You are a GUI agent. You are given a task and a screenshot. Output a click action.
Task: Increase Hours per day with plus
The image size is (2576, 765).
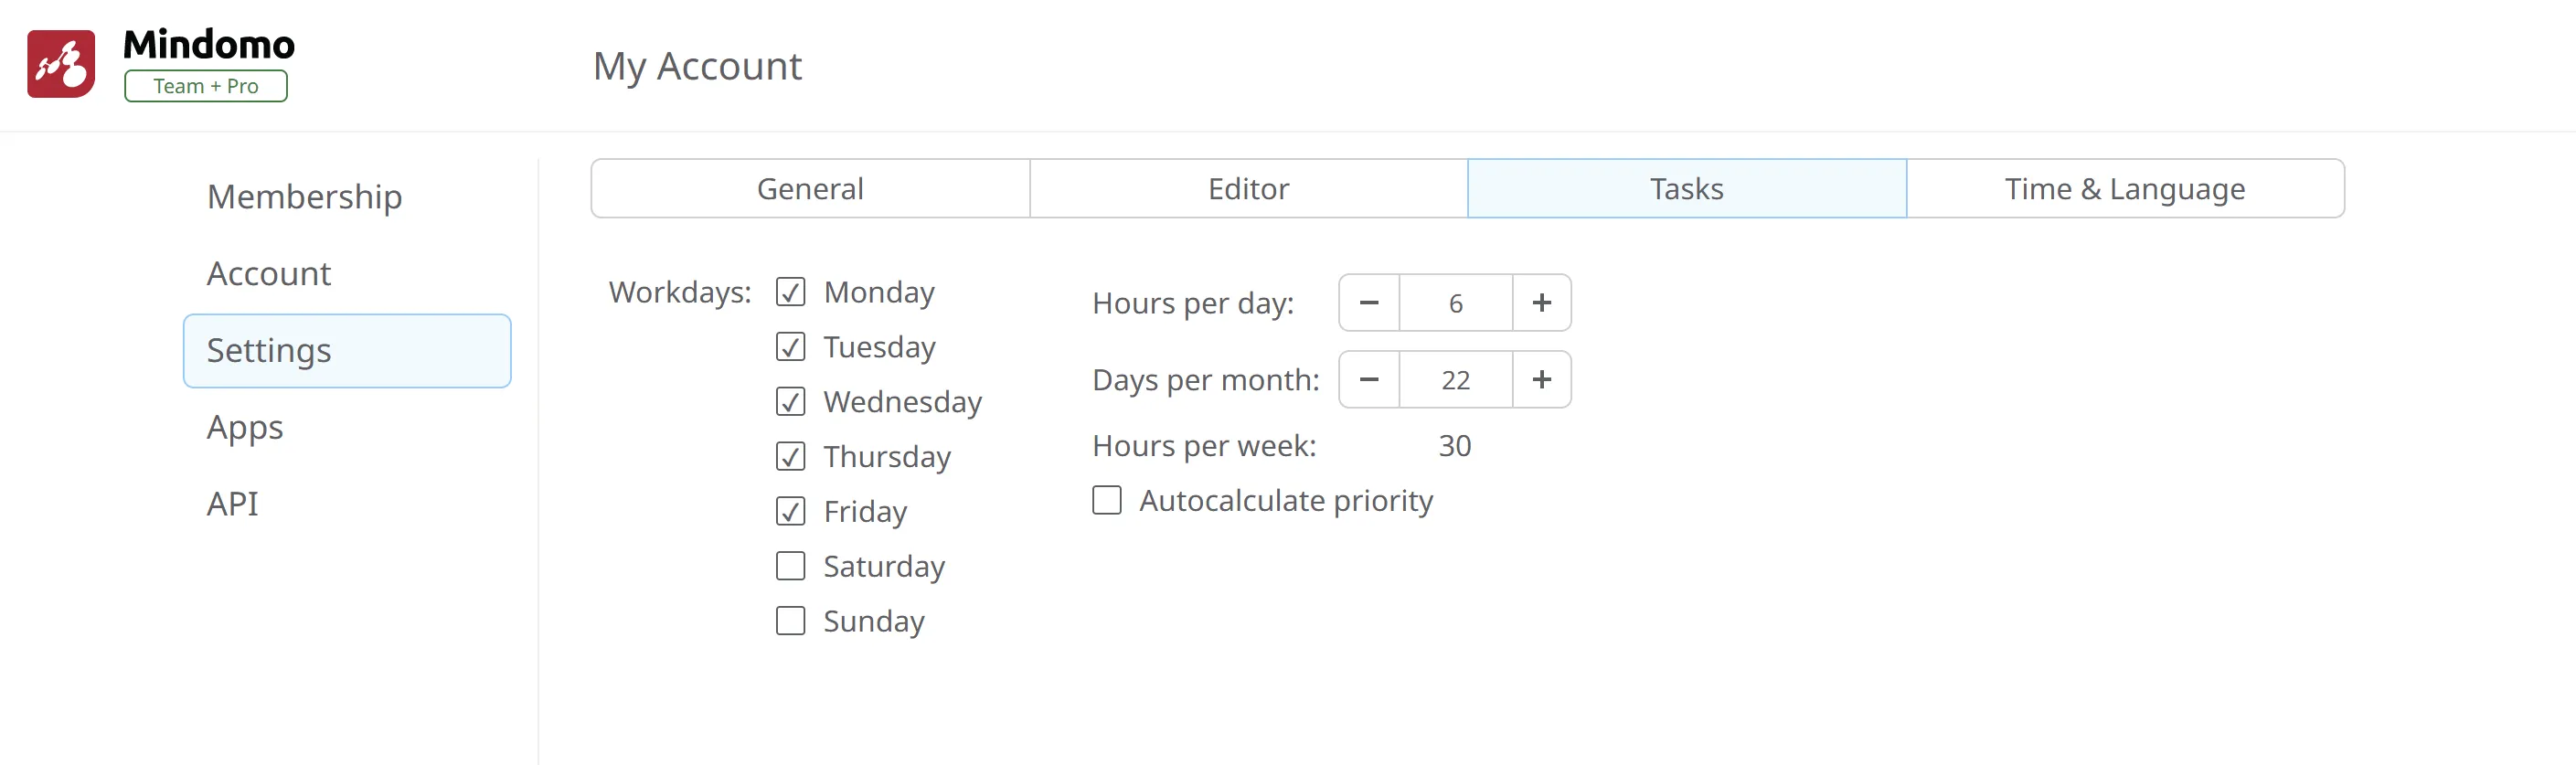coord(1541,303)
